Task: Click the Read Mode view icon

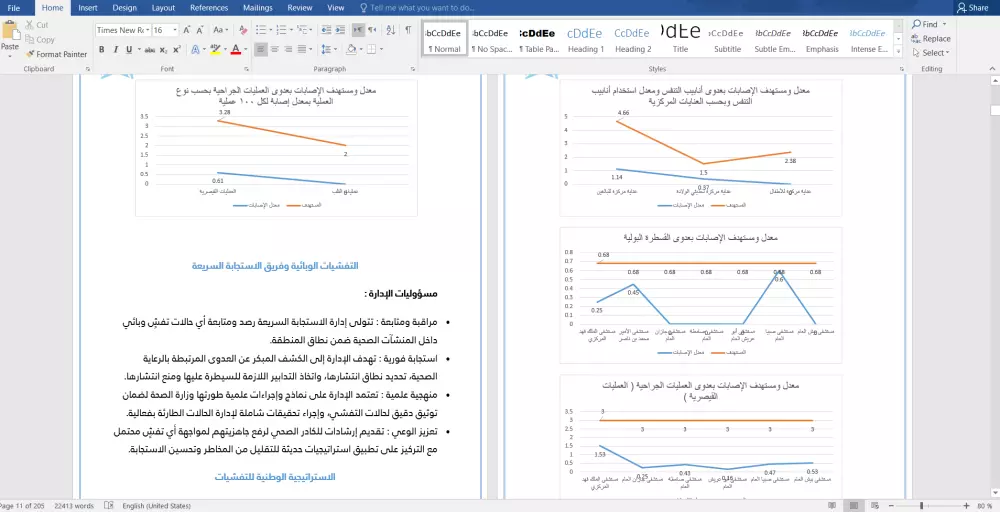Action: [x=832, y=506]
